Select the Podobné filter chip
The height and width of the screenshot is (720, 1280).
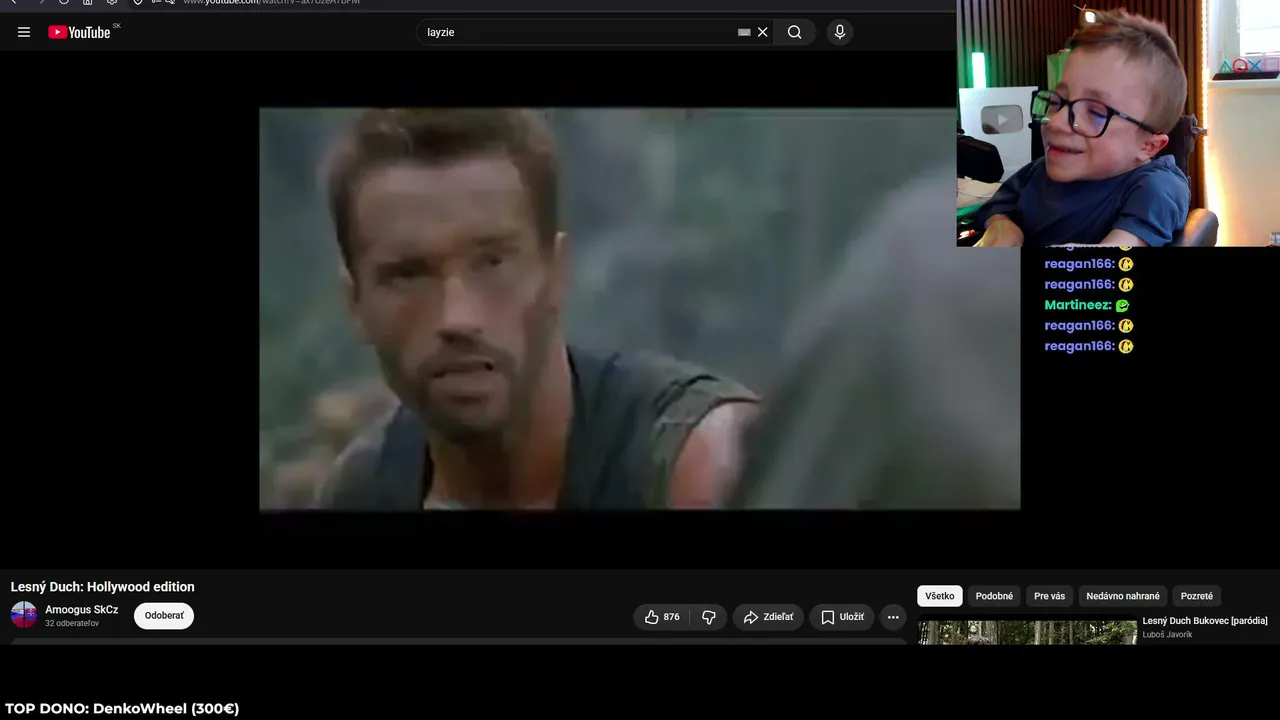[x=994, y=596]
